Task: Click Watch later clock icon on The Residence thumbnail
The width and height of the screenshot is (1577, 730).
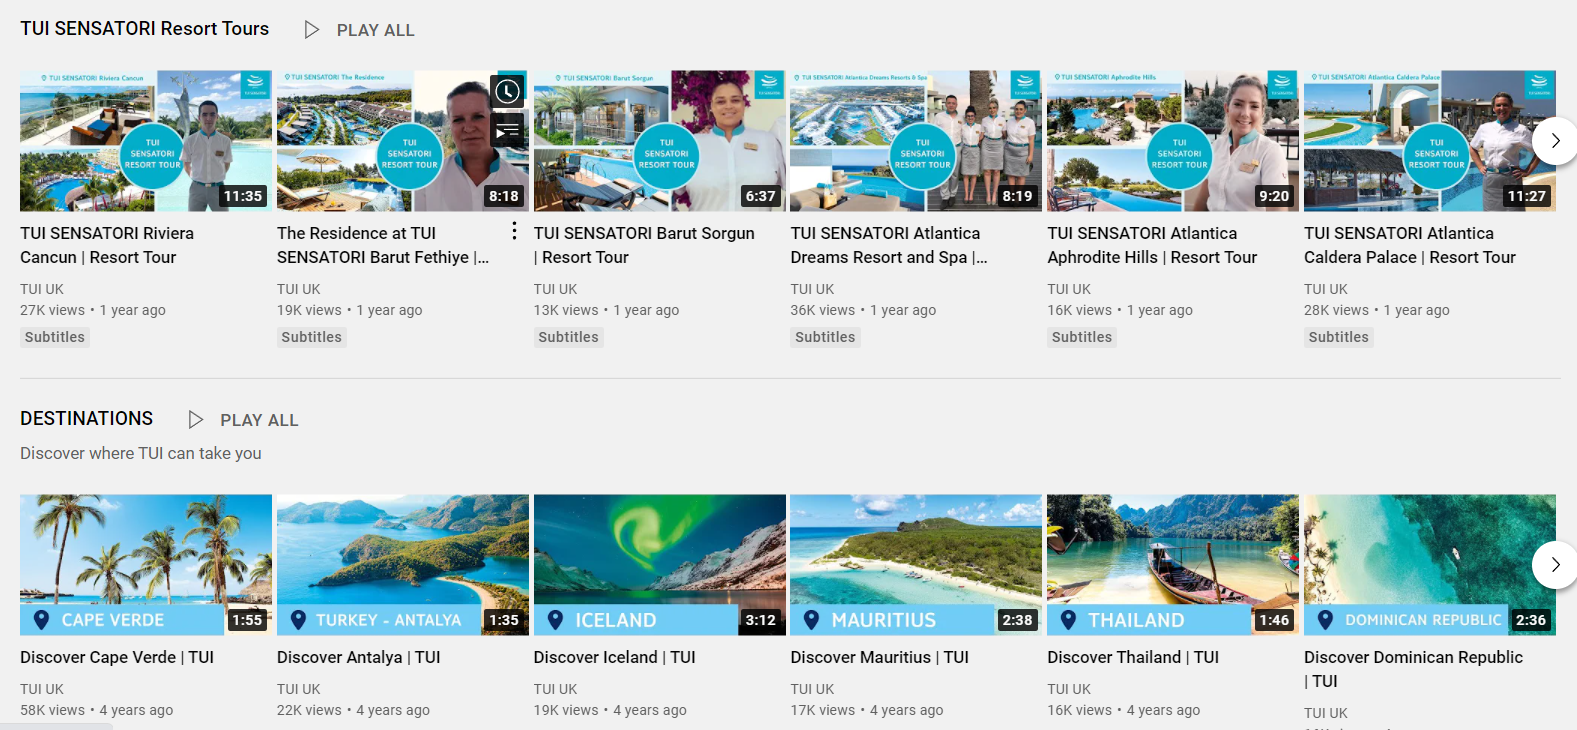Action: click(x=508, y=92)
